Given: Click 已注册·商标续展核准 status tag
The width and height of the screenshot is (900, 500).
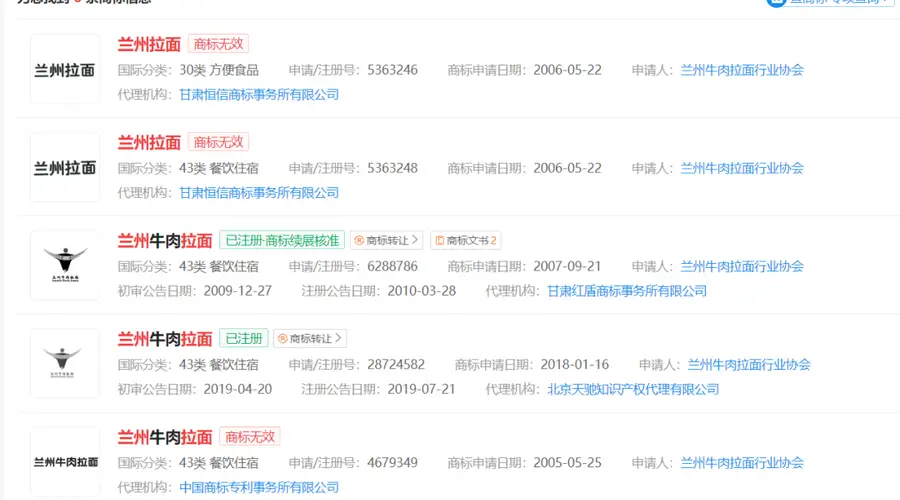Looking at the screenshot, I should point(282,241).
